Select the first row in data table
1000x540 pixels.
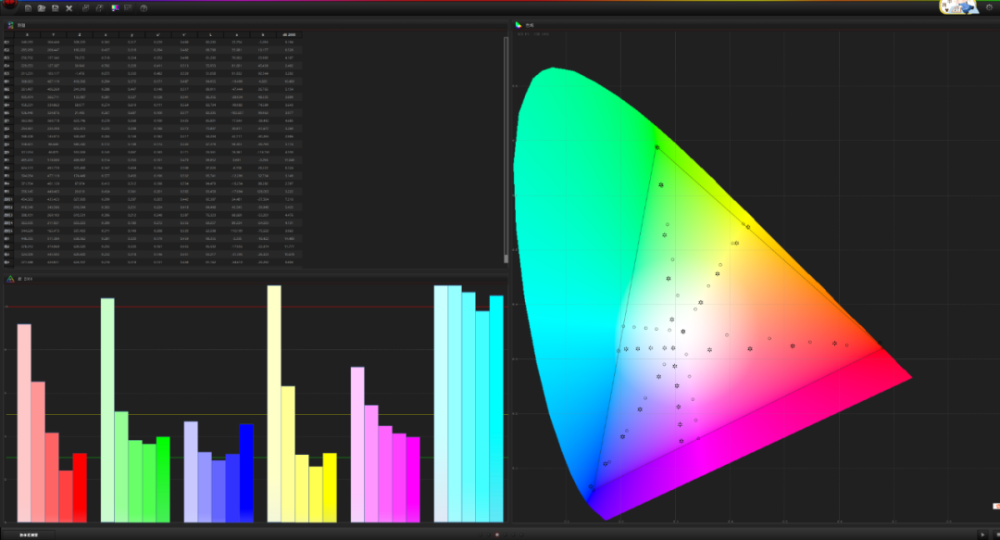tap(150, 43)
